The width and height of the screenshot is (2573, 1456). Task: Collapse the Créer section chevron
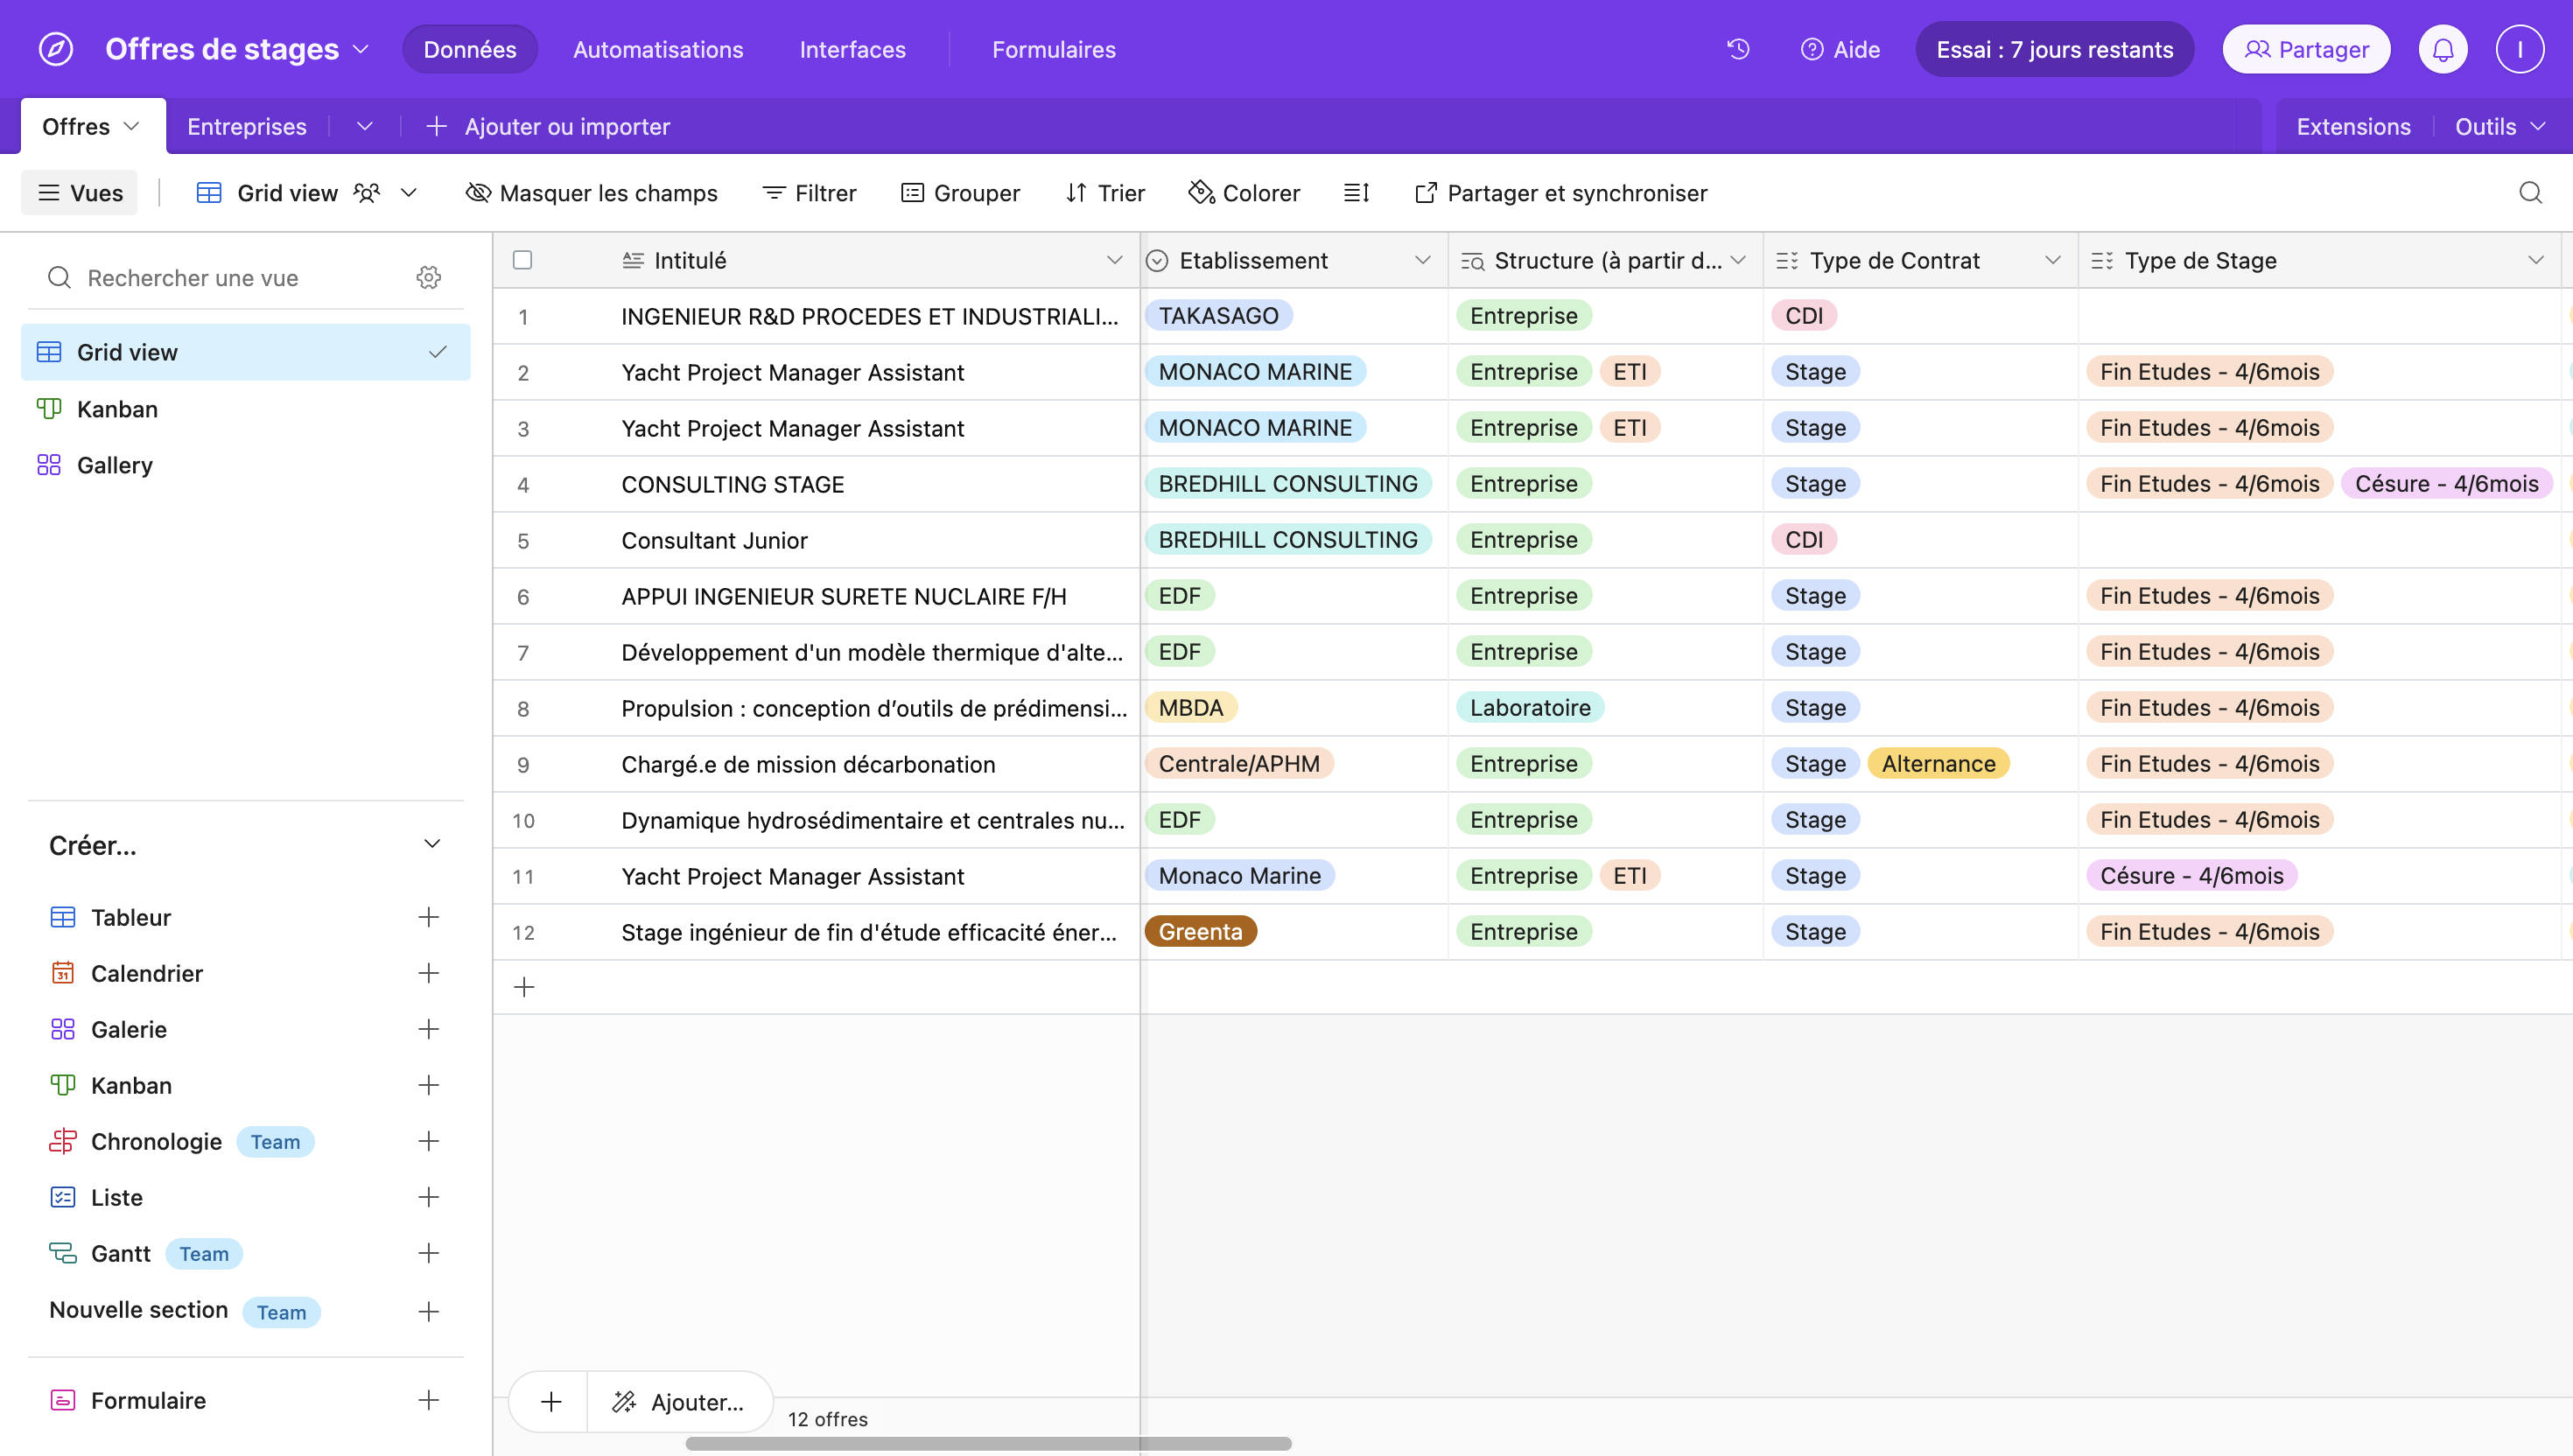pyautogui.click(x=432, y=844)
